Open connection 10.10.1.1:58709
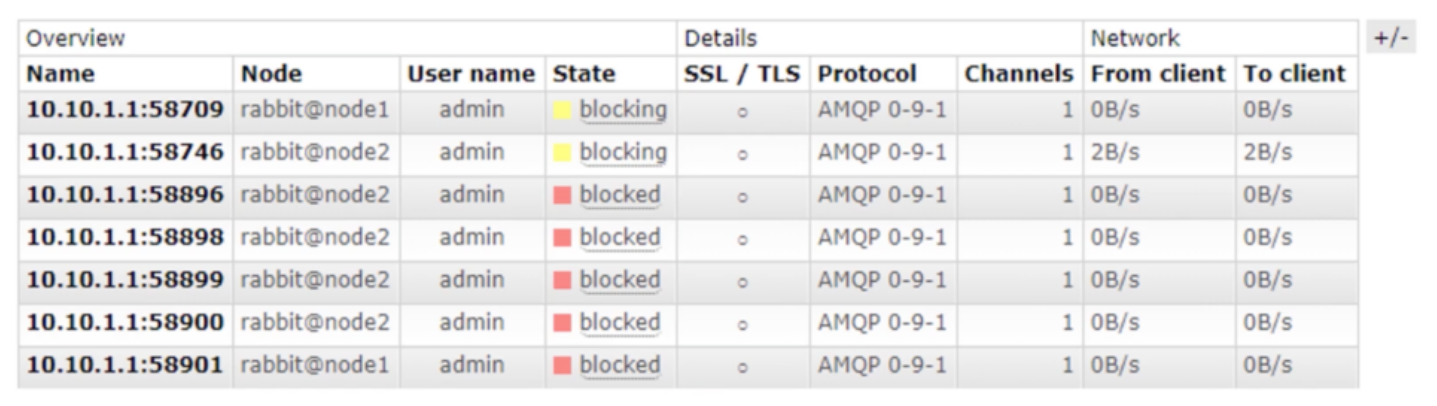The height and width of the screenshot is (406, 1437). click(x=125, y=110)
